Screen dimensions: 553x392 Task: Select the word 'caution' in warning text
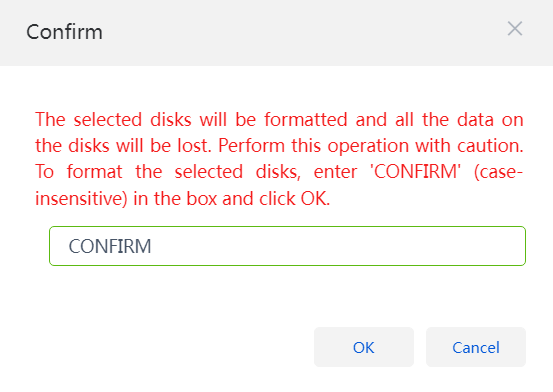[488, 146]
